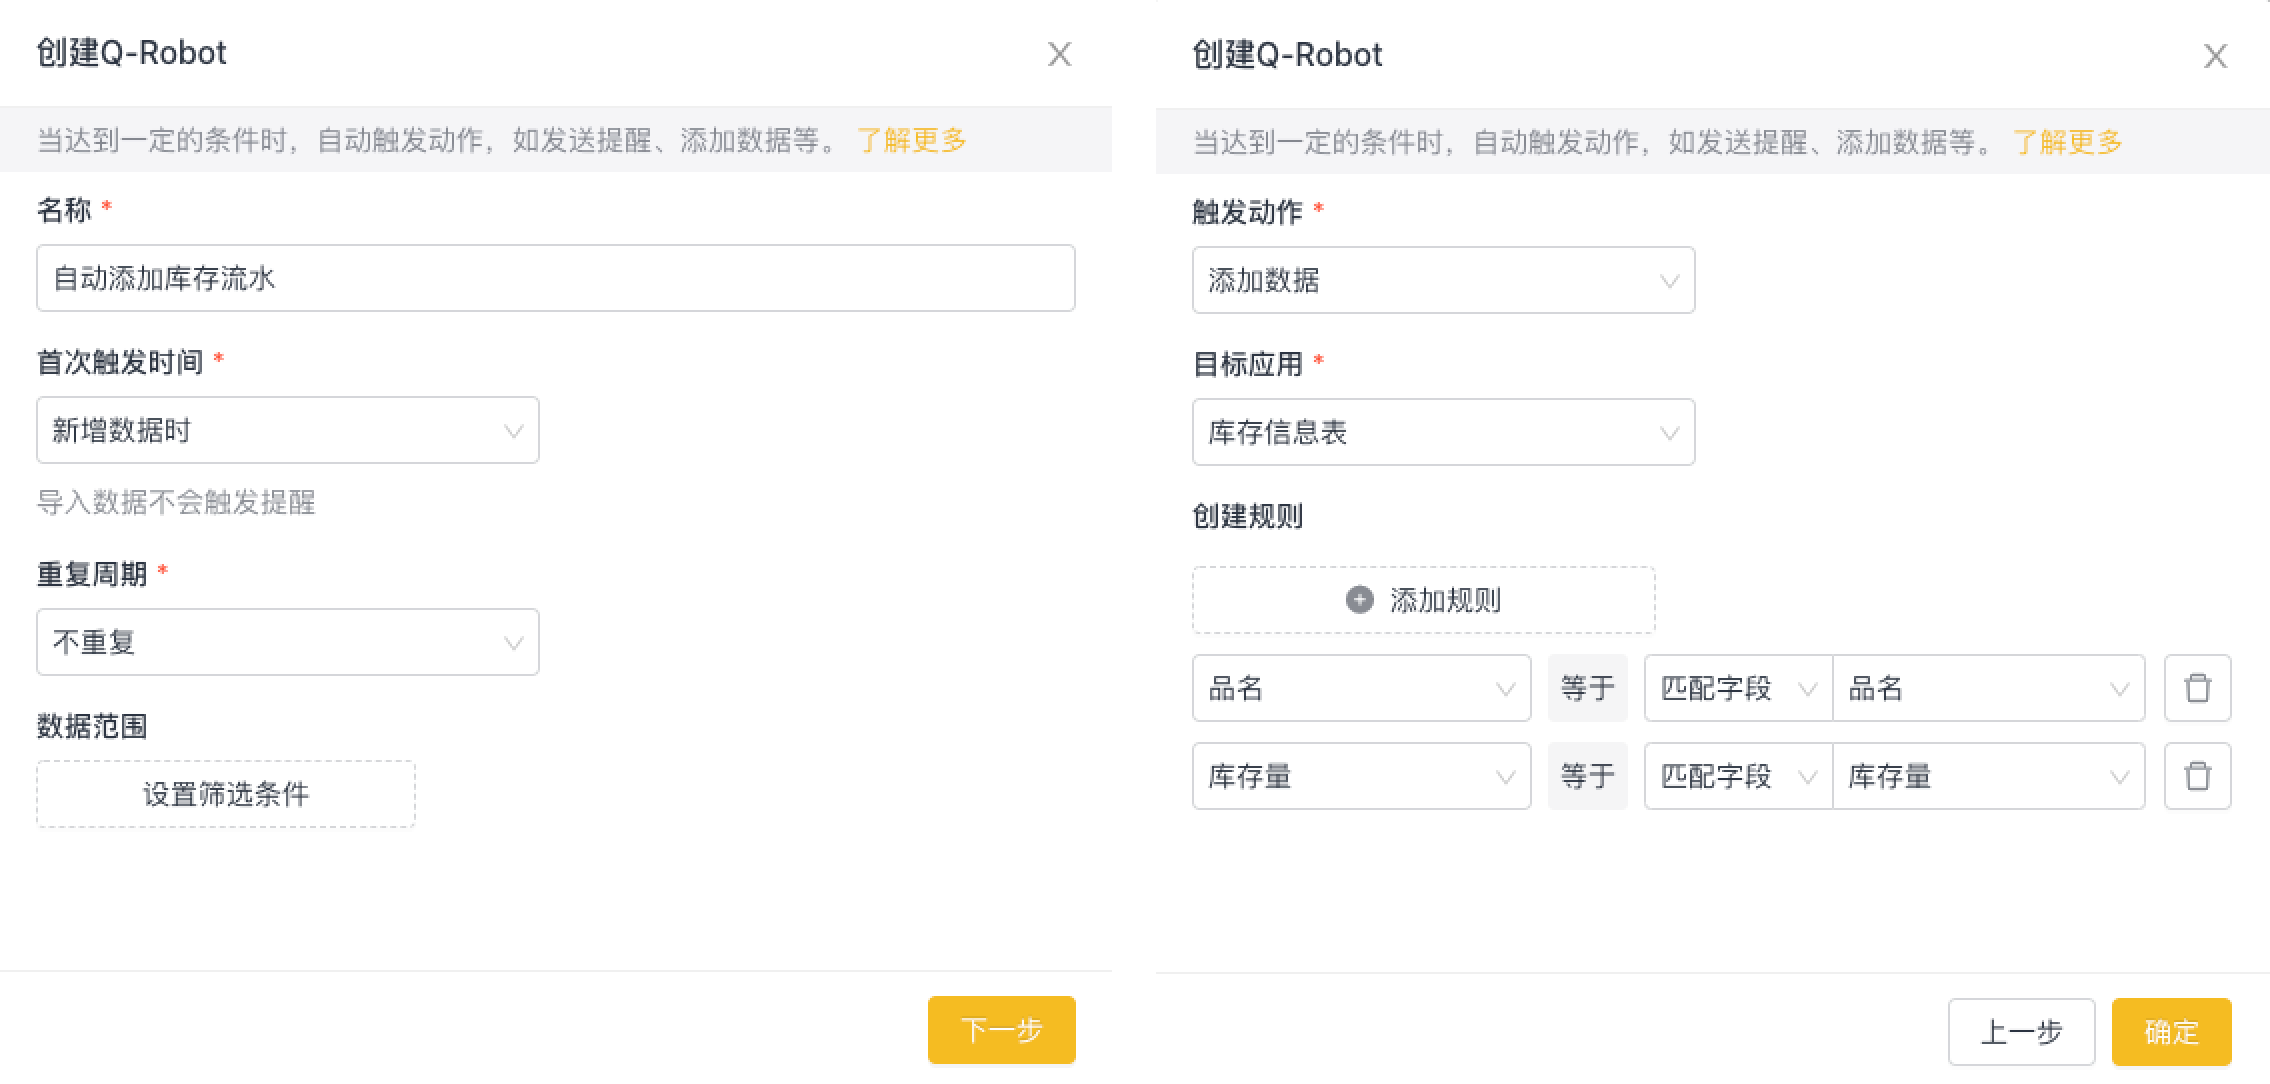Open 匹配字段 dropdown in 品名 row
Viewport: 2270px width, 1084px height.
(1738, 688)
